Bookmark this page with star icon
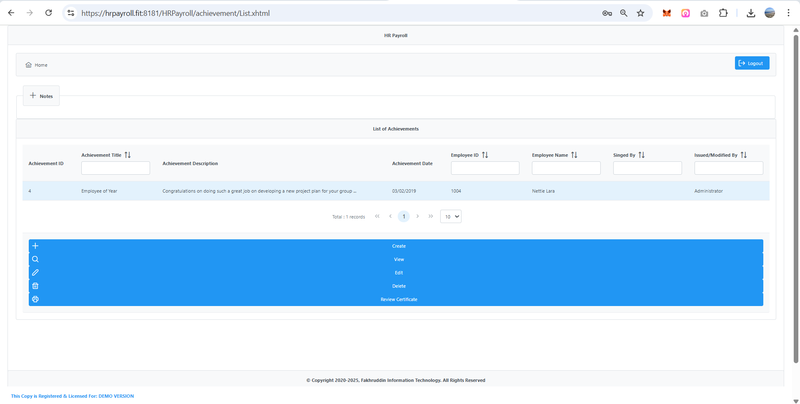The height and width of the screenshot is (404, 800). point(640,13)
